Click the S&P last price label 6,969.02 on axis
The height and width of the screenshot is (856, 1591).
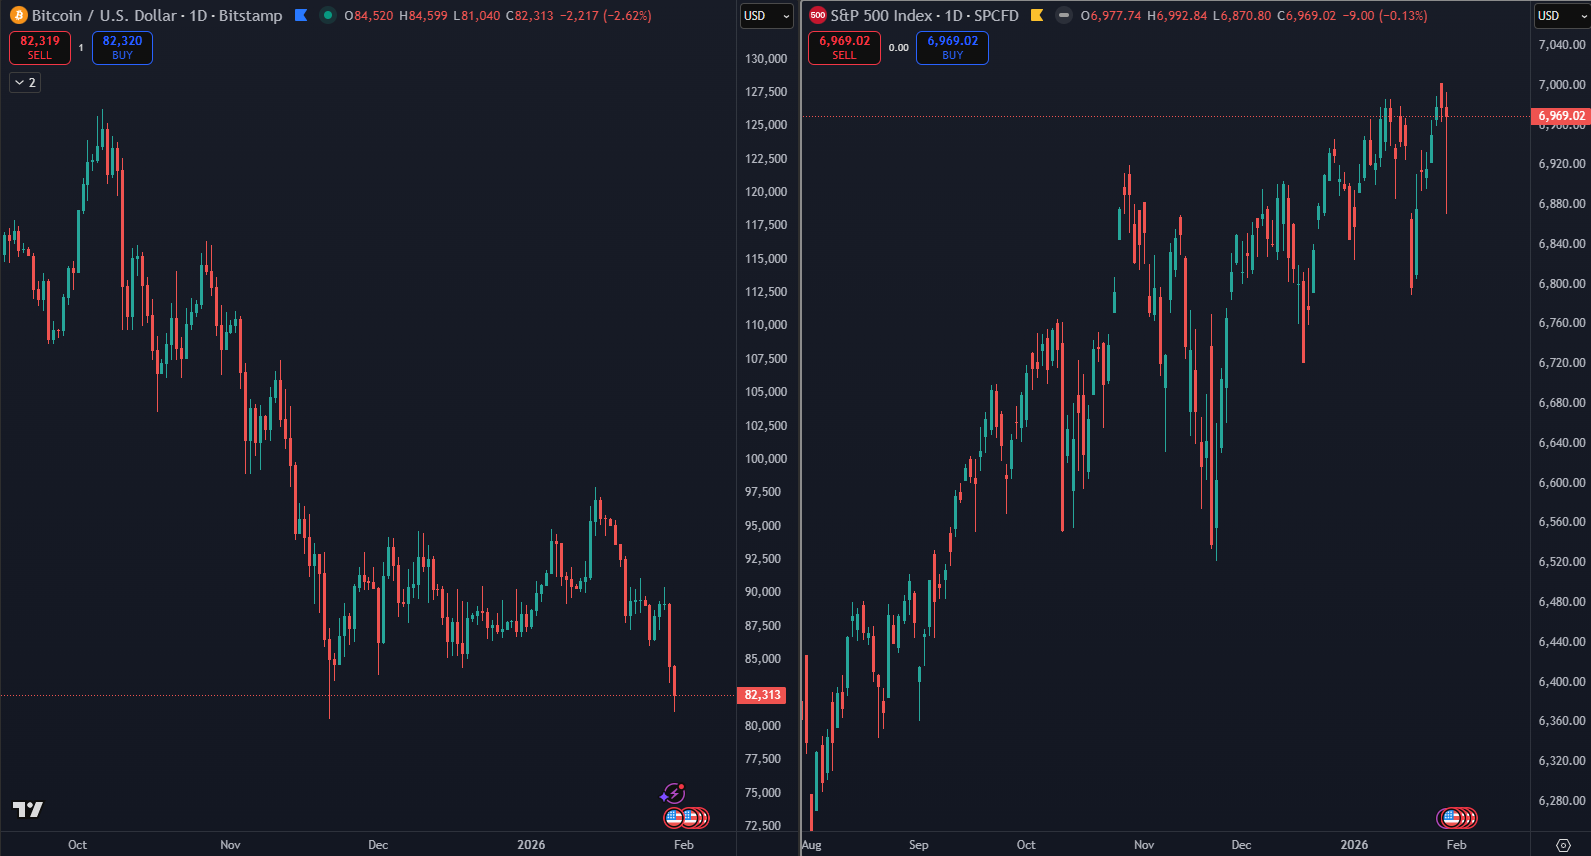coord(1561,116)
